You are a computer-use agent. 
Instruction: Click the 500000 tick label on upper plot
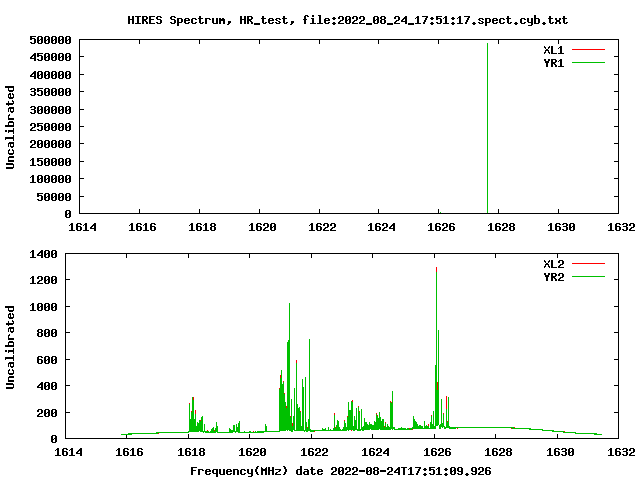pos(51,40)
